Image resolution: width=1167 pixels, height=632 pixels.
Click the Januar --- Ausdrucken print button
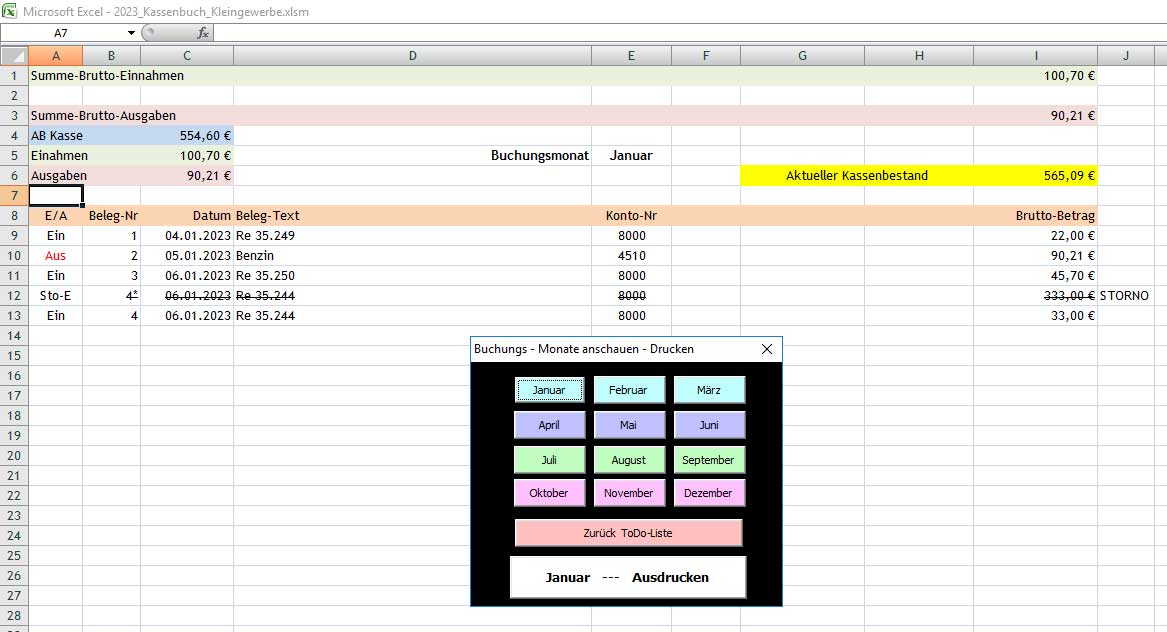(x=627, y=577)
